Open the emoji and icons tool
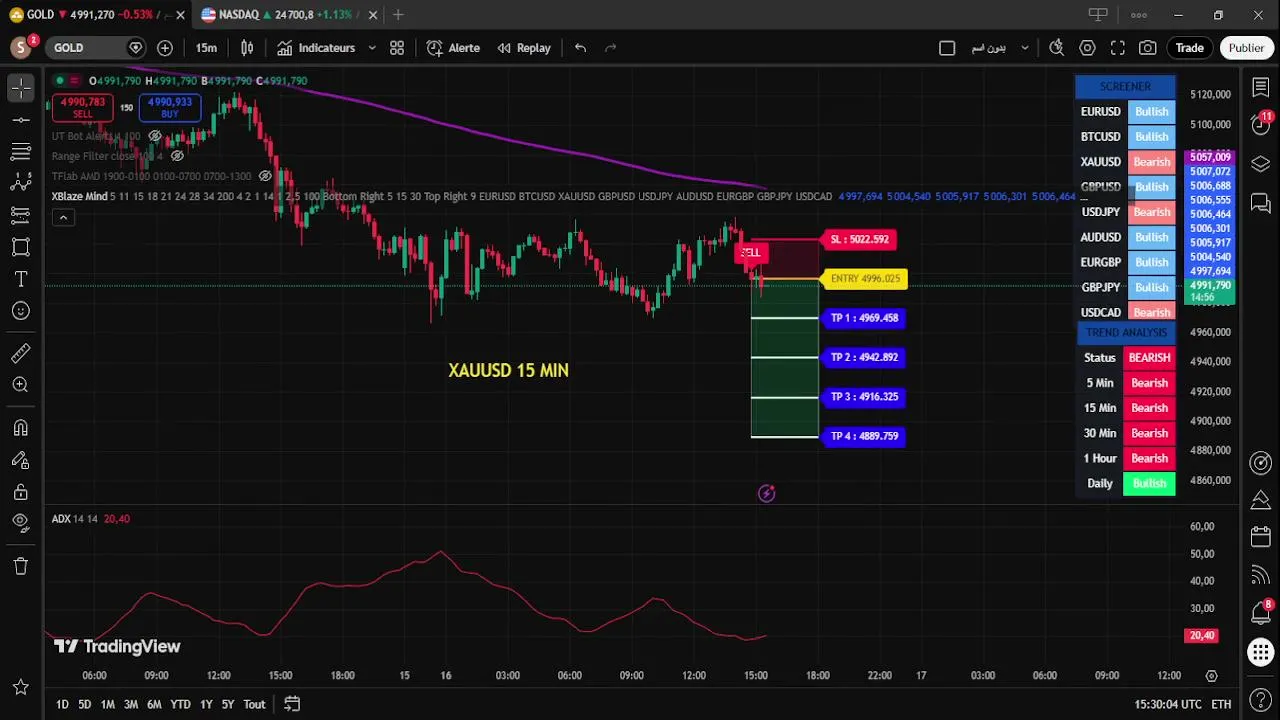Image resolution: width=1280 pixels, height=720 pixels. point(20,311)
